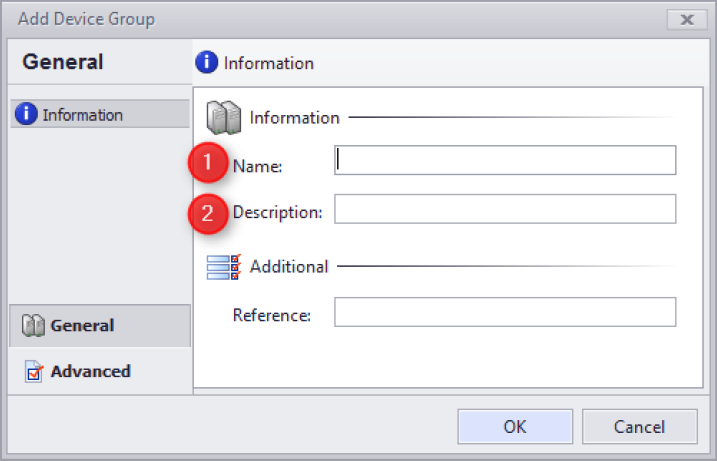
Task: Click the red number 1 callout badge
Action: pos(208,163)
